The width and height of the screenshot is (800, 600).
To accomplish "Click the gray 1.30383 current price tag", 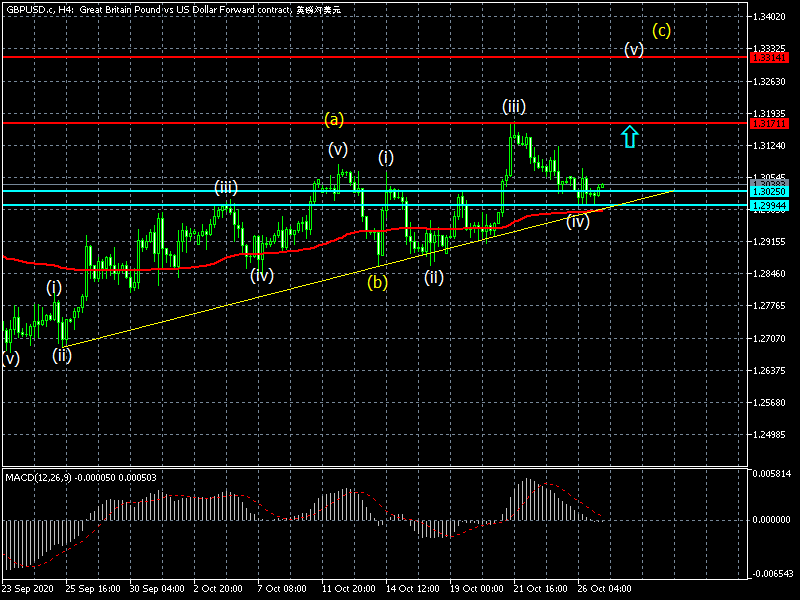I will pos(769,183).
